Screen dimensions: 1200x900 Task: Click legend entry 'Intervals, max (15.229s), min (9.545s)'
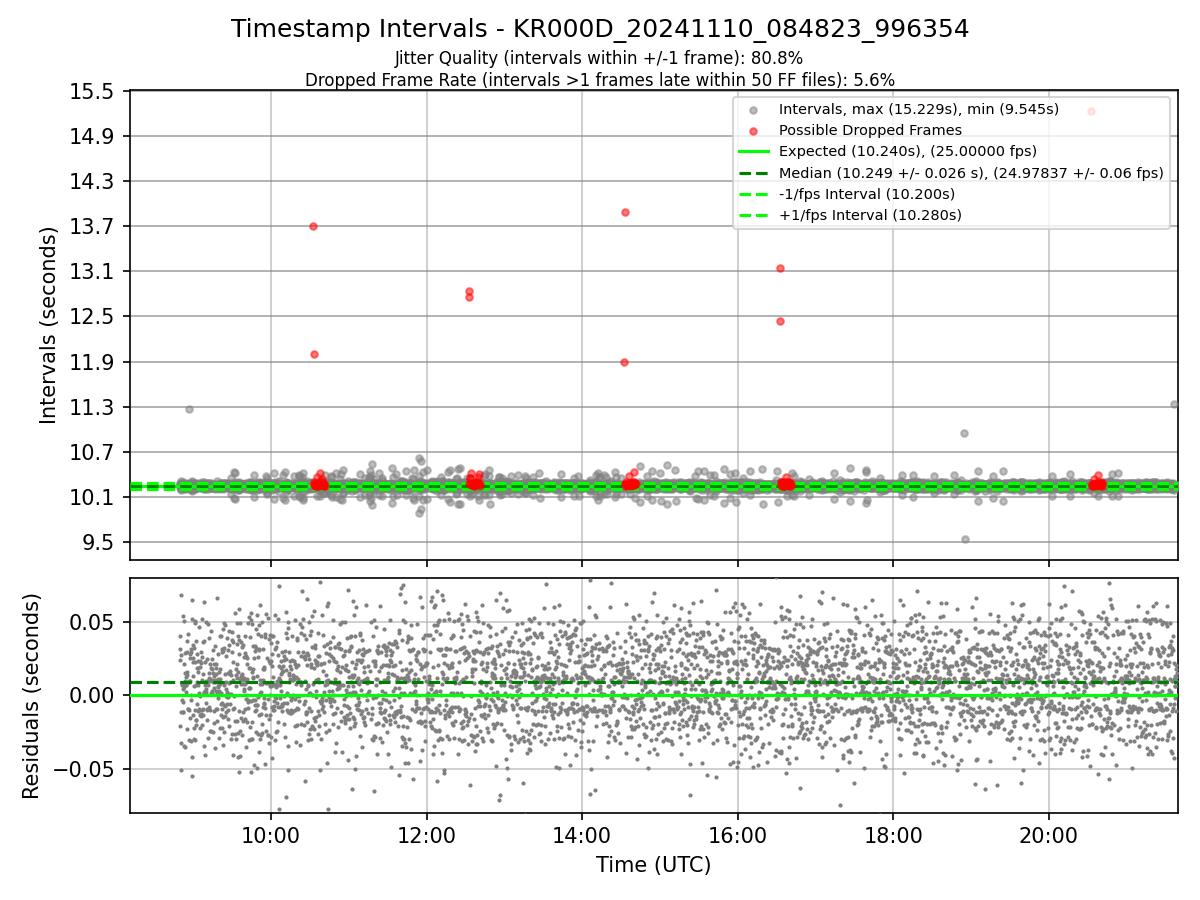(x=919, y=109)
